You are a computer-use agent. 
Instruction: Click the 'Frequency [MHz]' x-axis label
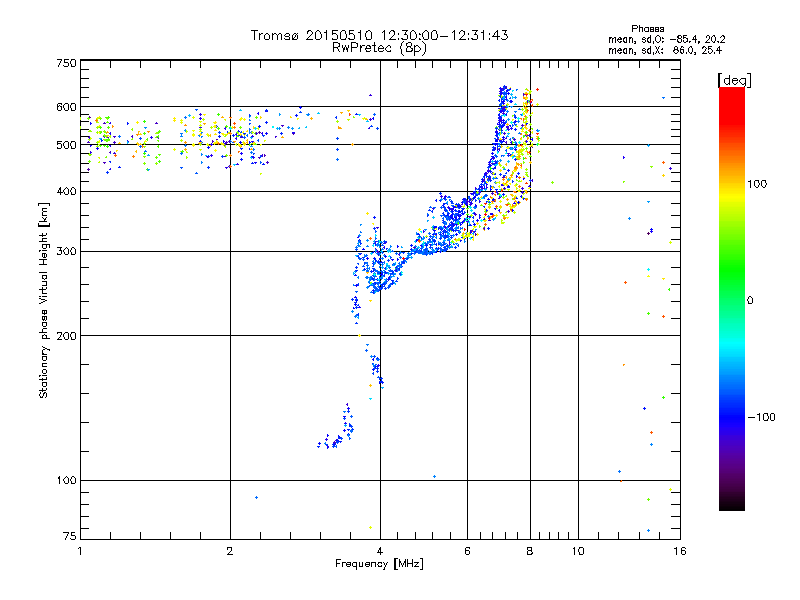click(379, 565)
